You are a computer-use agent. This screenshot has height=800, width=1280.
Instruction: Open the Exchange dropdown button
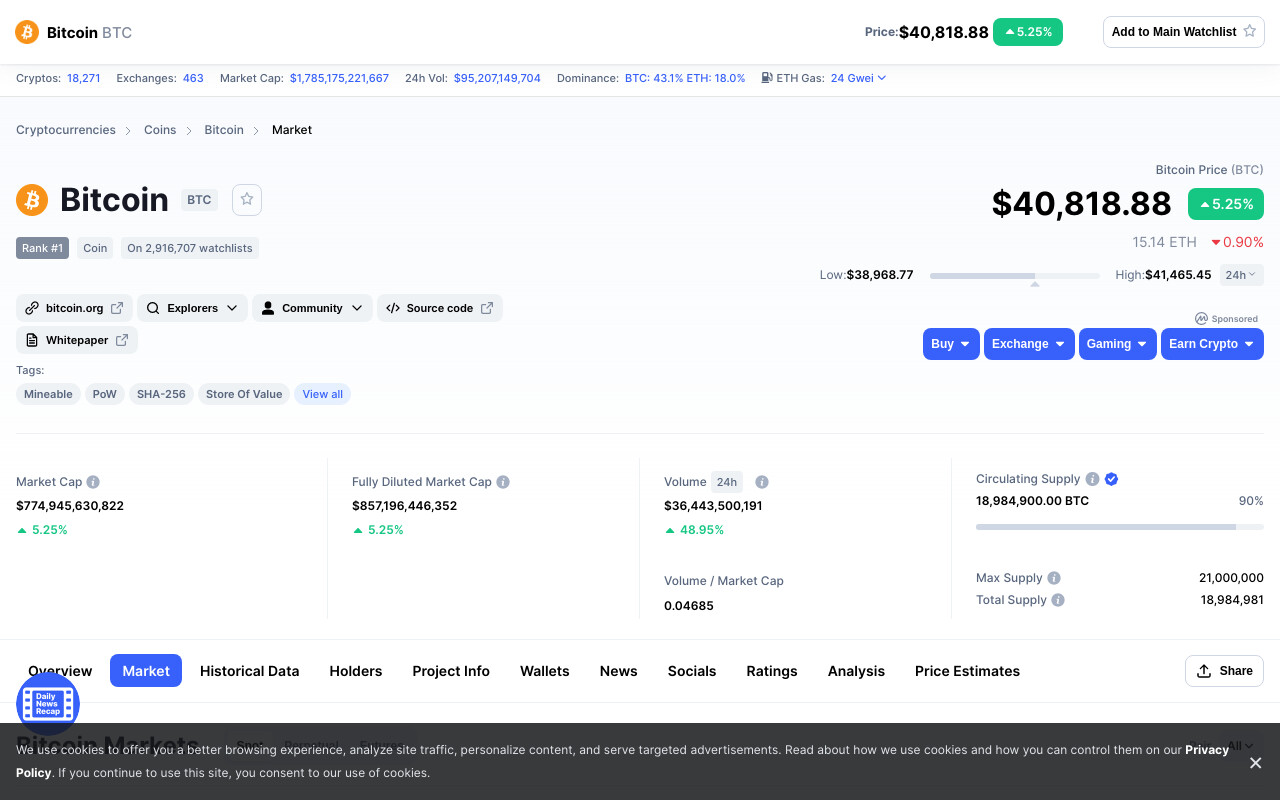pos(1029,344)
